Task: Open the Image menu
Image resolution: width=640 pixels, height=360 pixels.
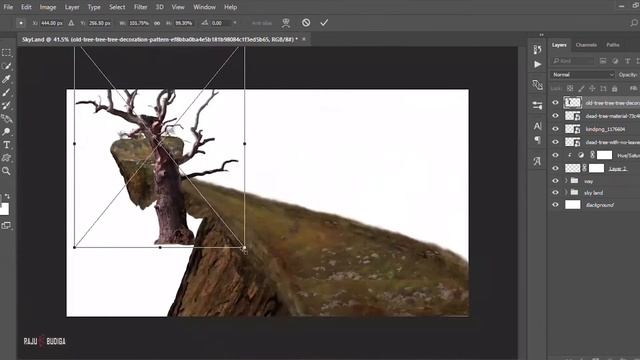Action: 48,7
